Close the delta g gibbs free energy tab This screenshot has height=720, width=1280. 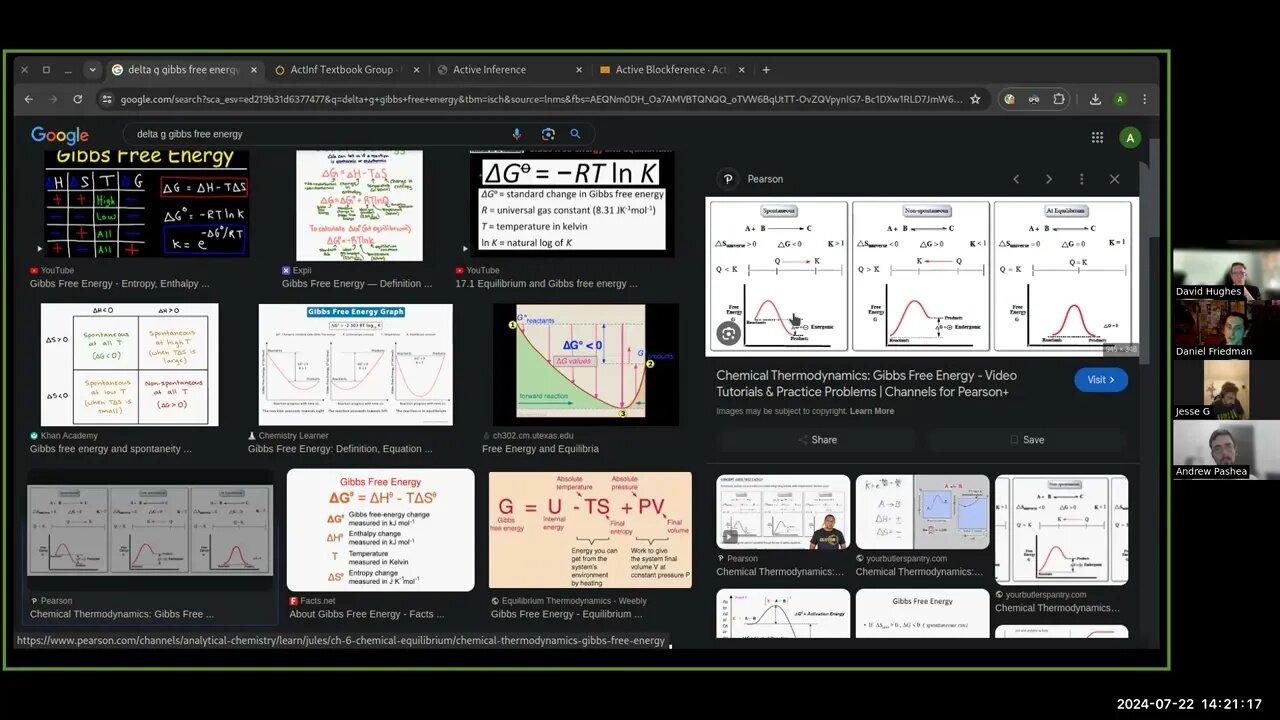pos(254,70)
